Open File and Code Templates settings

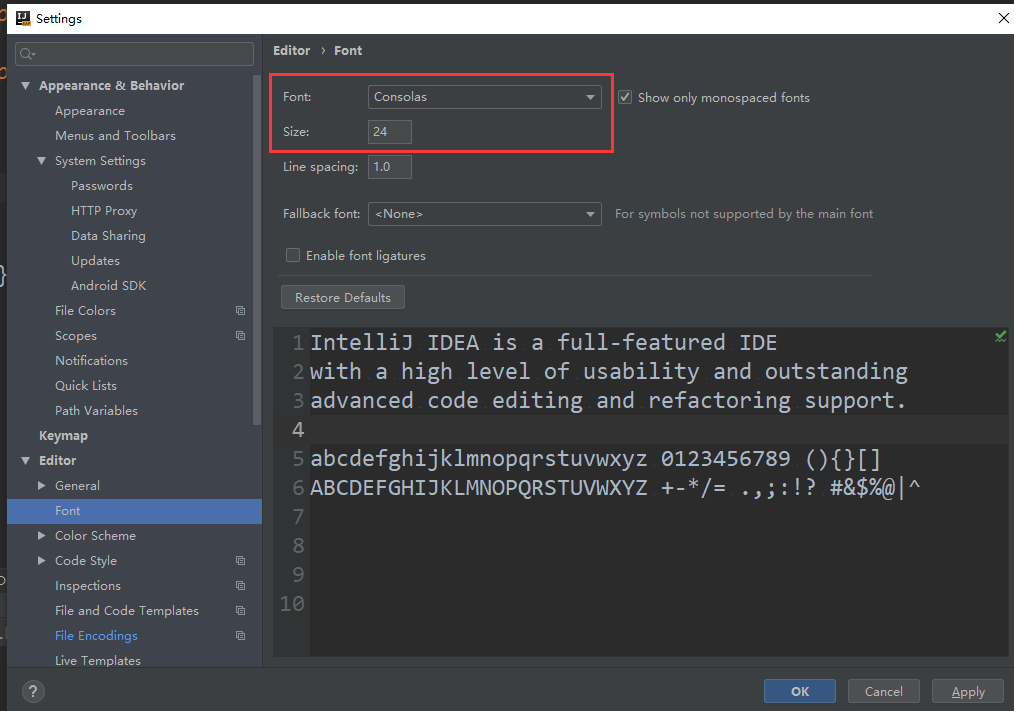[127, 611]
